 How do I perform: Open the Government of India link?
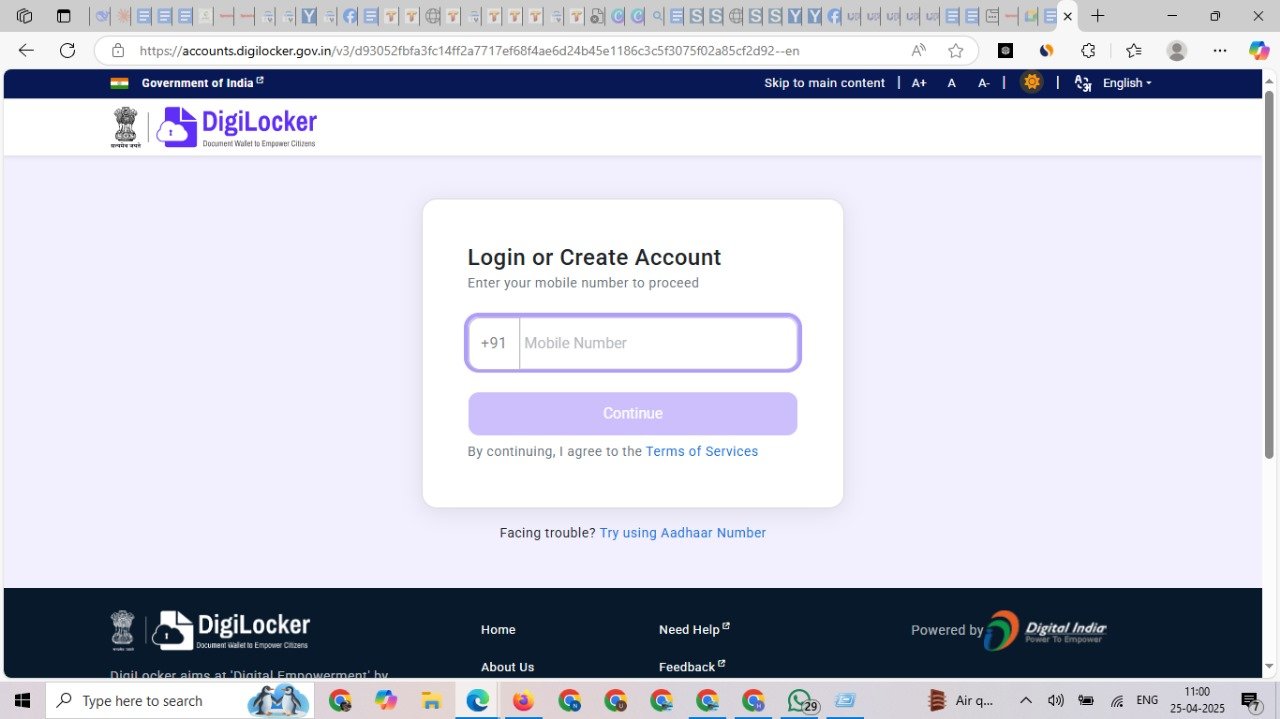click(x=202, y=83)
